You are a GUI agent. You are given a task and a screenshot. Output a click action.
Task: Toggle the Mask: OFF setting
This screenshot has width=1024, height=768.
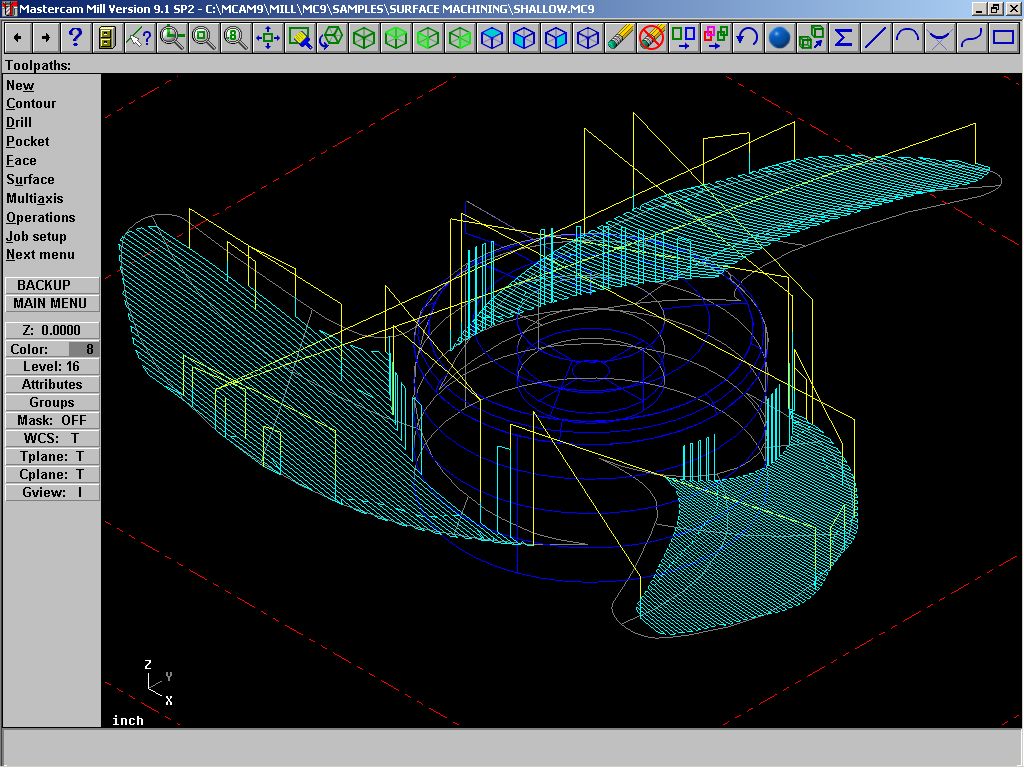52,420
